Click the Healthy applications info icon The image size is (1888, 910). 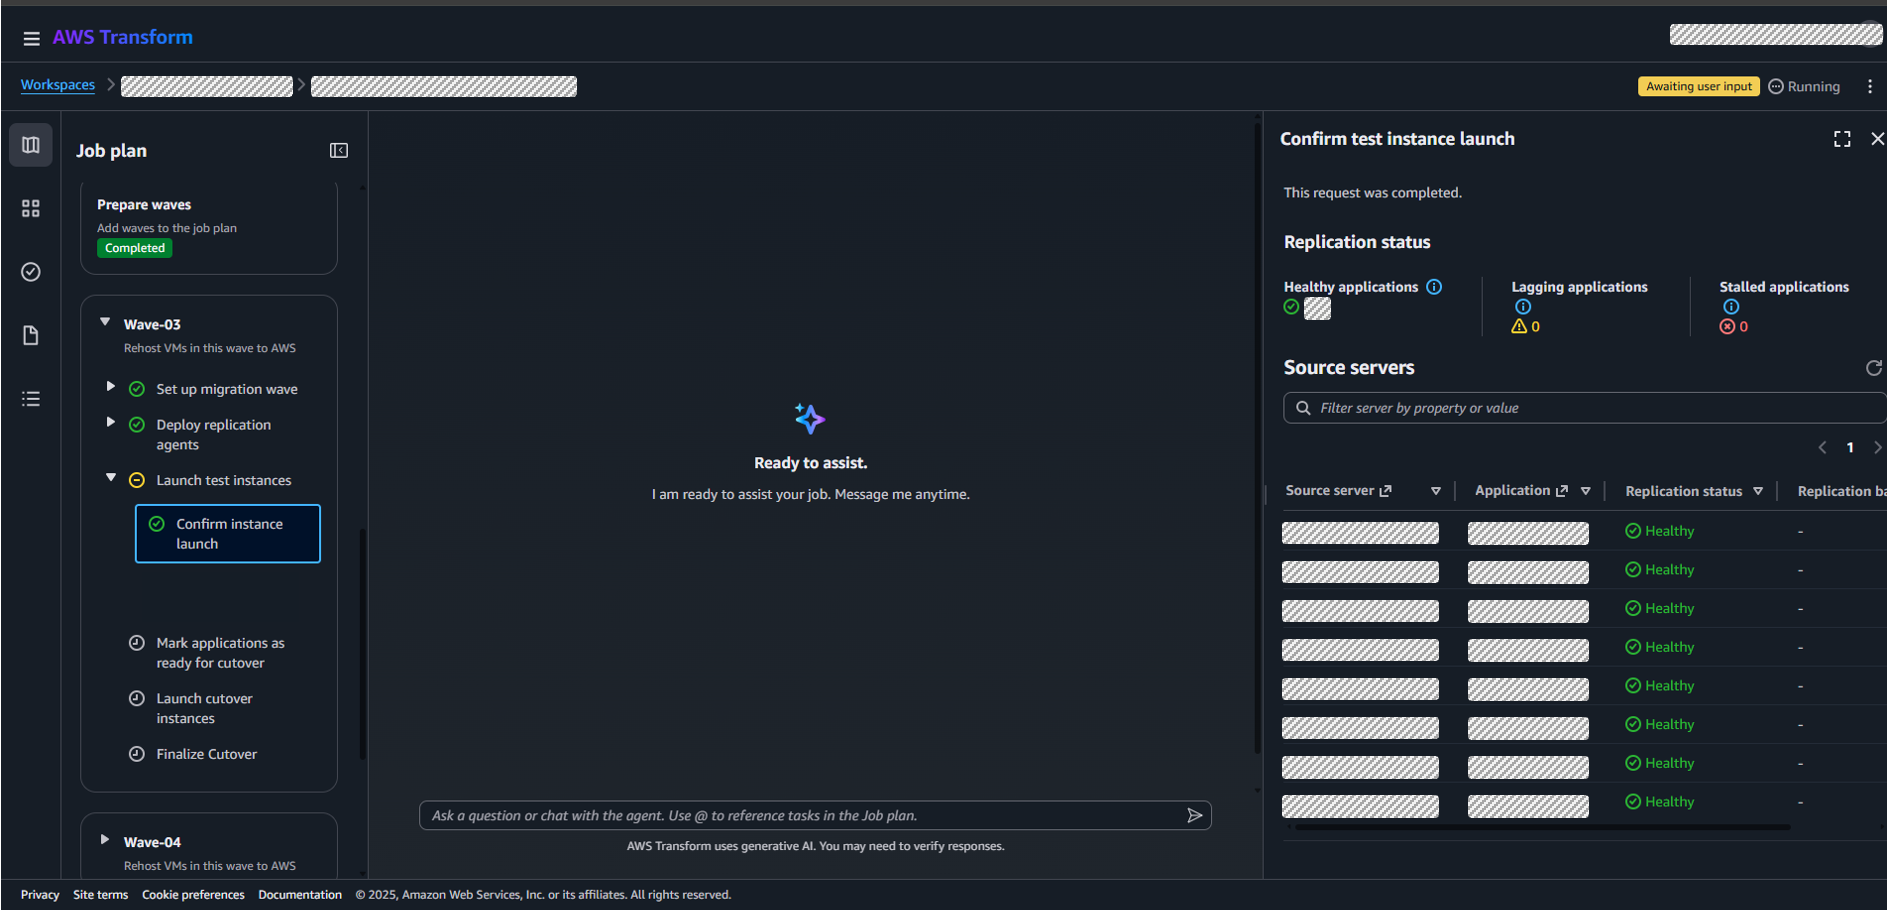1434,287
